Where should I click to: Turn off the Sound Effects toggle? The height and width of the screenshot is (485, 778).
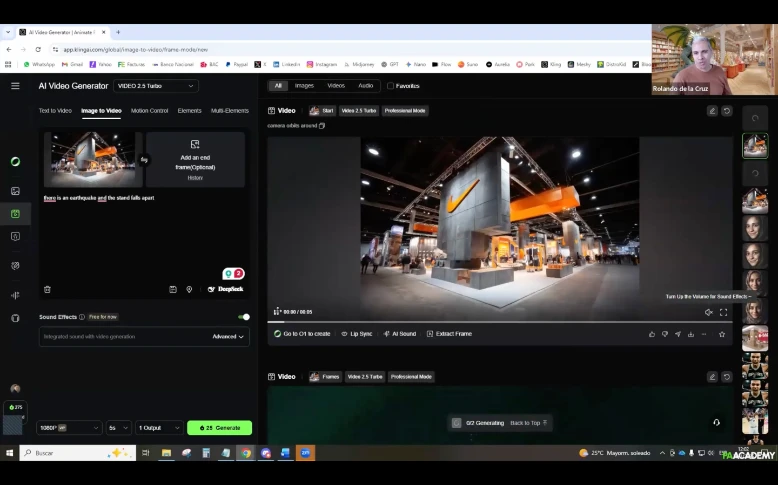coord(244,317)
